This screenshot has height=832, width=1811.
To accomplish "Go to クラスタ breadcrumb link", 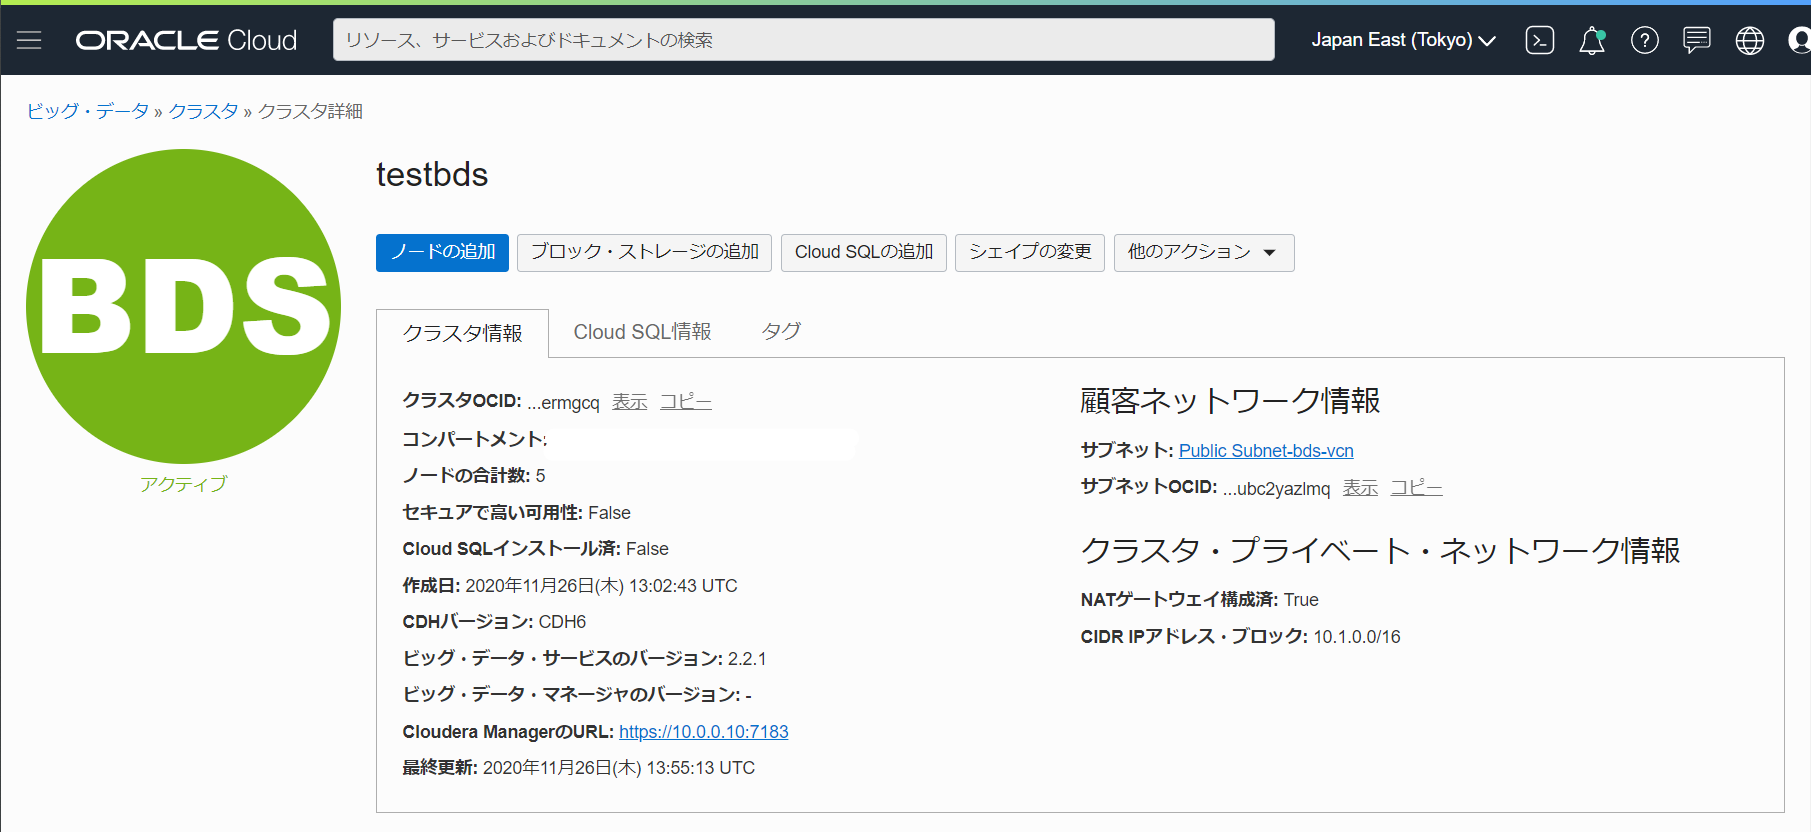I will point(203,111).
